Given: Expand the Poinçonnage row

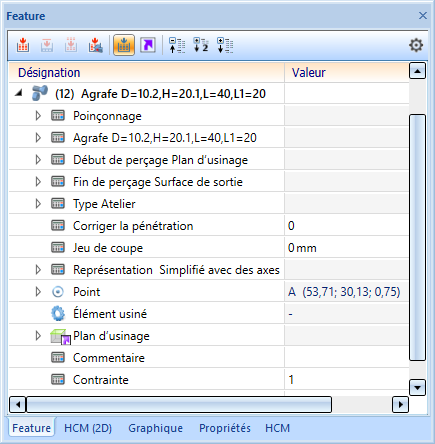Looking at the screenshot, I should tap(38, 116).
